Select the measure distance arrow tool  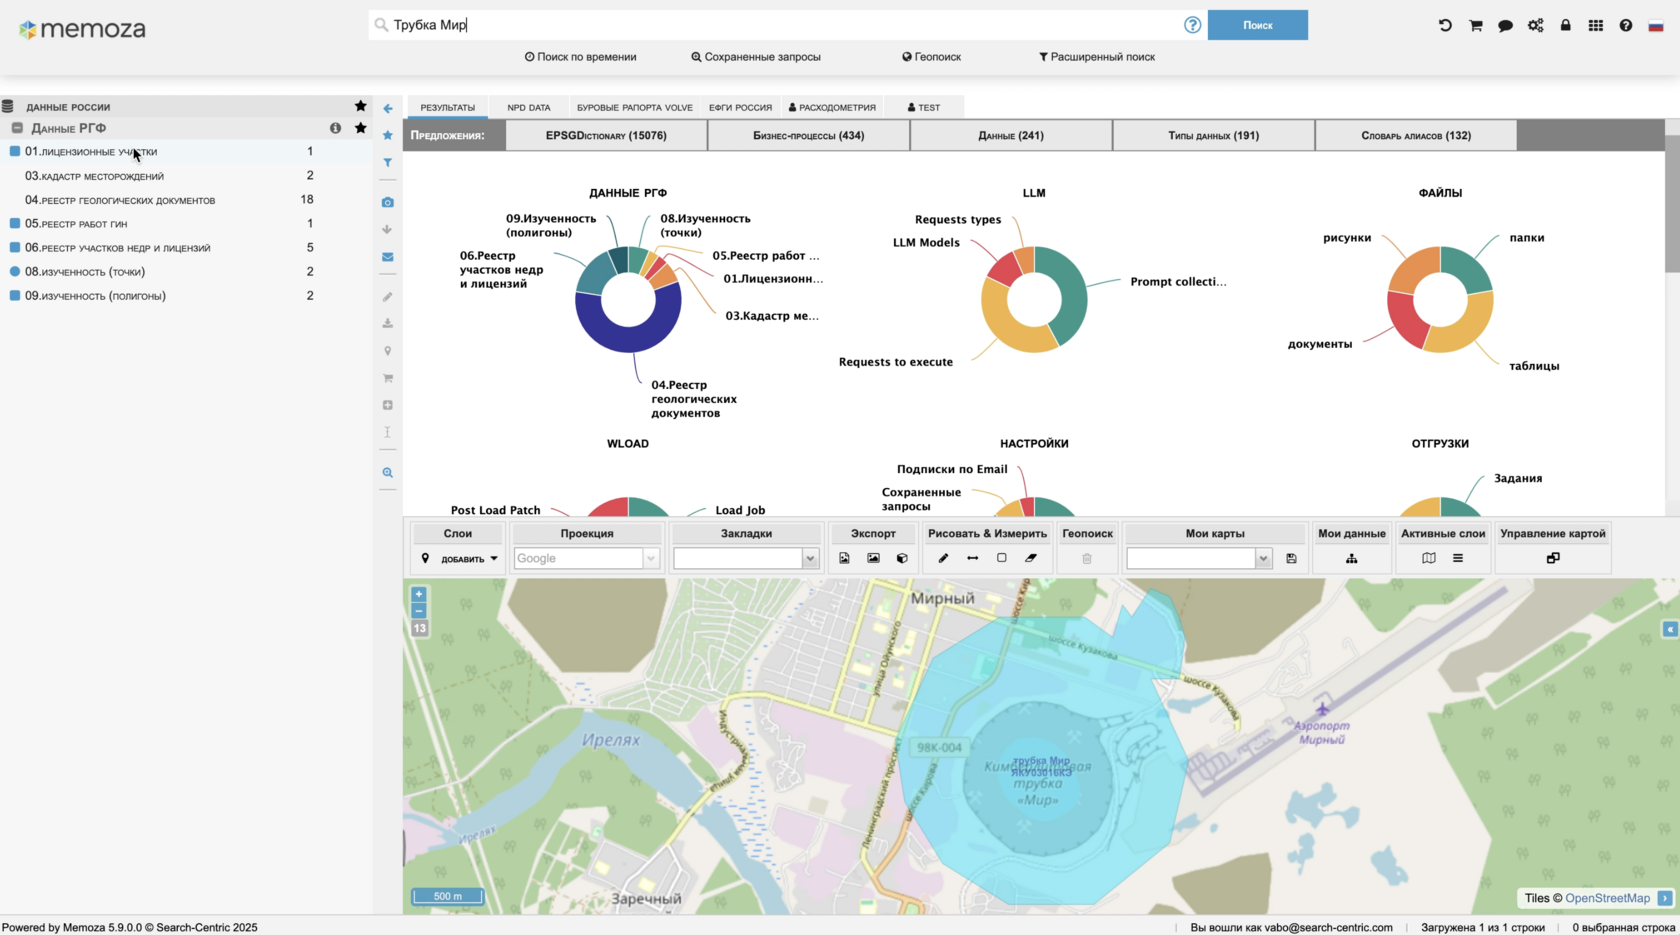972,558
